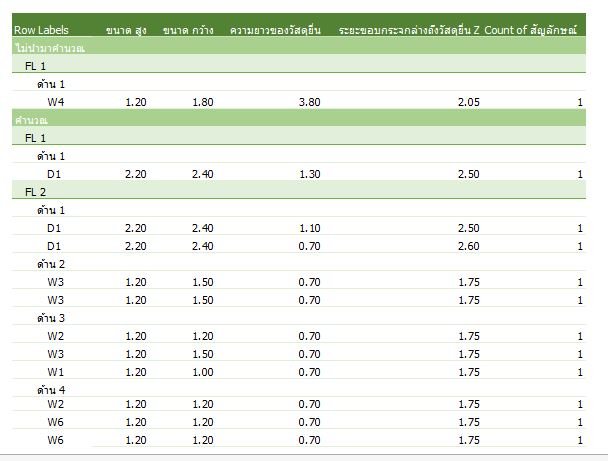The height and width of the screenshot is (461, 608).
Task: Click the W1 row label
Action: click(x=56, y=372)
